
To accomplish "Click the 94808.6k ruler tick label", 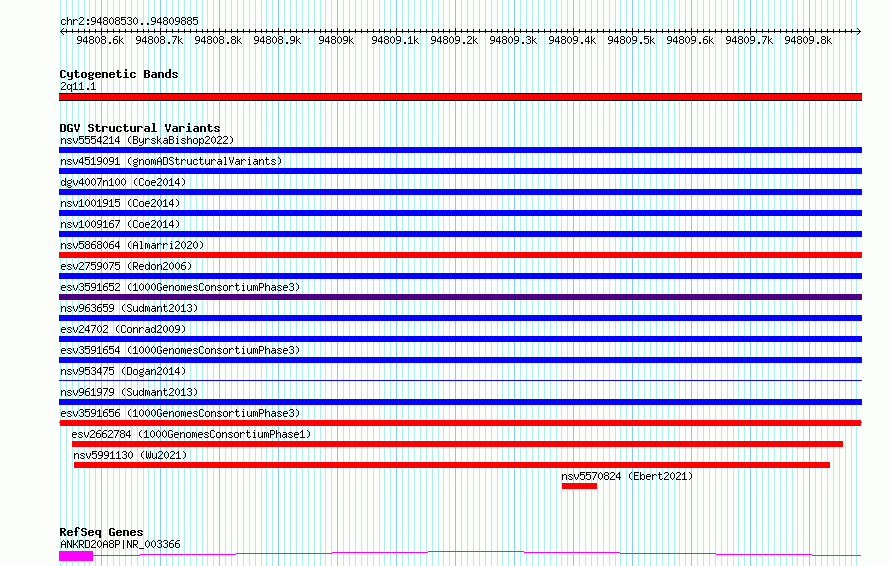I will [x=100, y=40].
